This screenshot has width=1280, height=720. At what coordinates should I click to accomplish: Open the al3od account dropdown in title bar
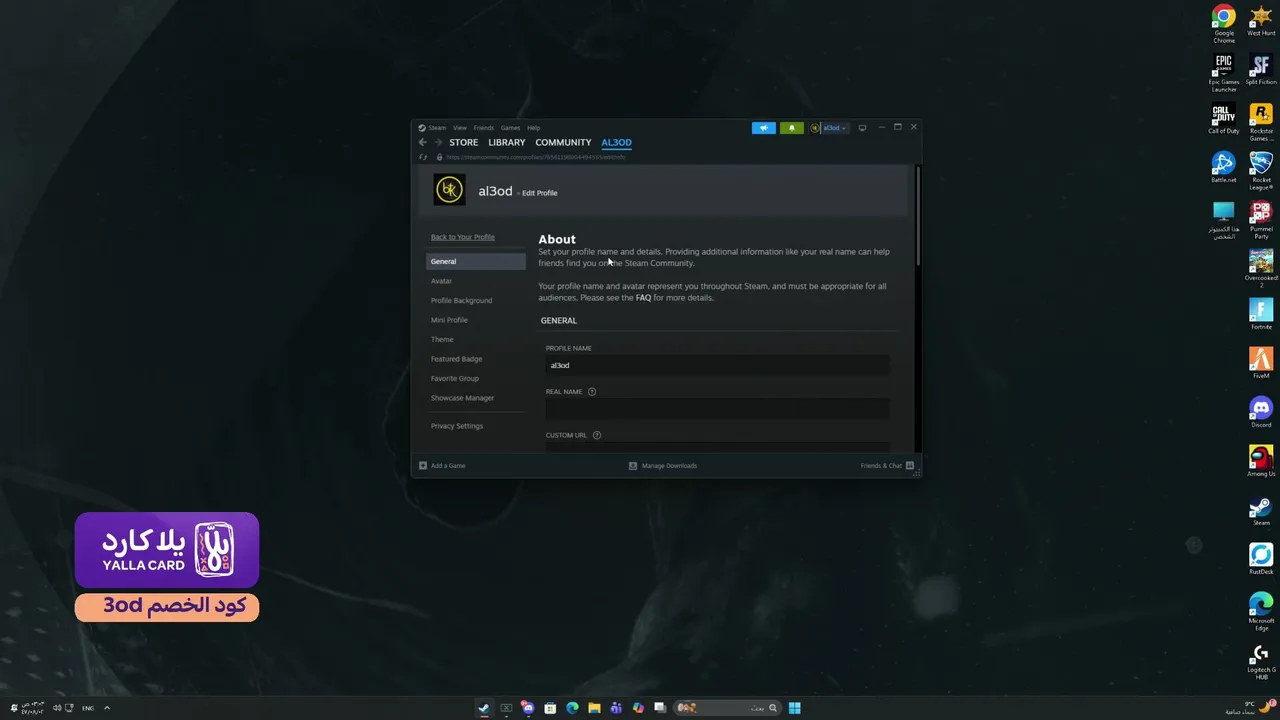pyautogui.click(x=828, y=128)
